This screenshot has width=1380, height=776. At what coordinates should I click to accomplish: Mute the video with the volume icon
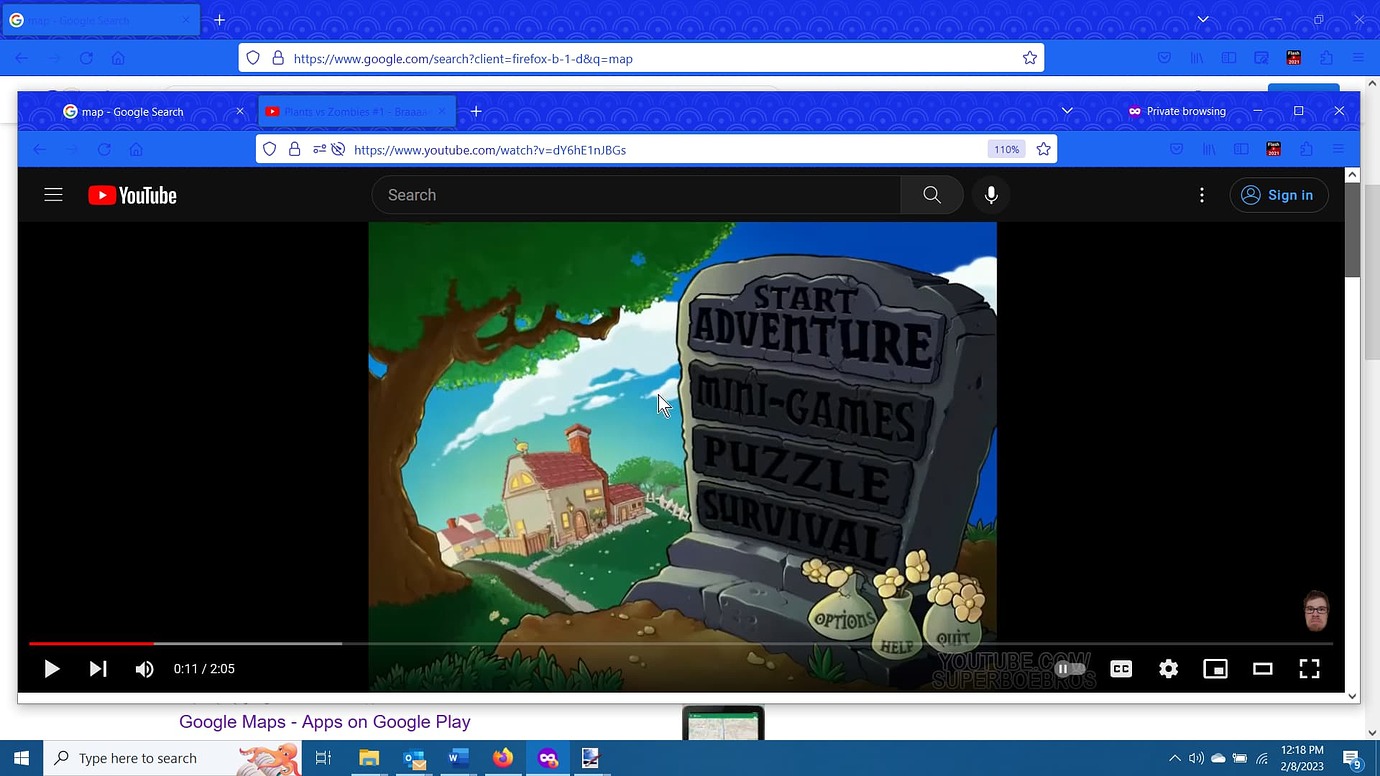pos(144,668)
